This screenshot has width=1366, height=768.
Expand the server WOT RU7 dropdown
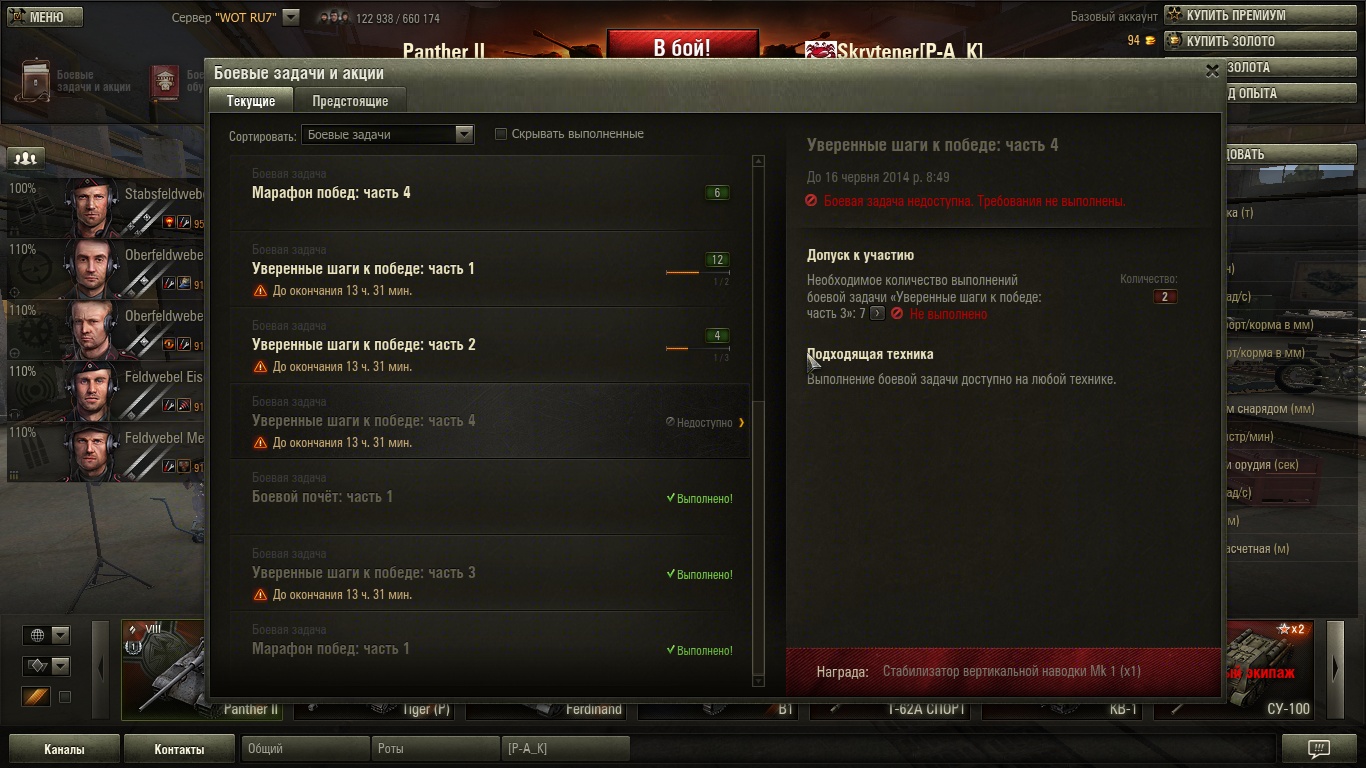coord(291,17)
